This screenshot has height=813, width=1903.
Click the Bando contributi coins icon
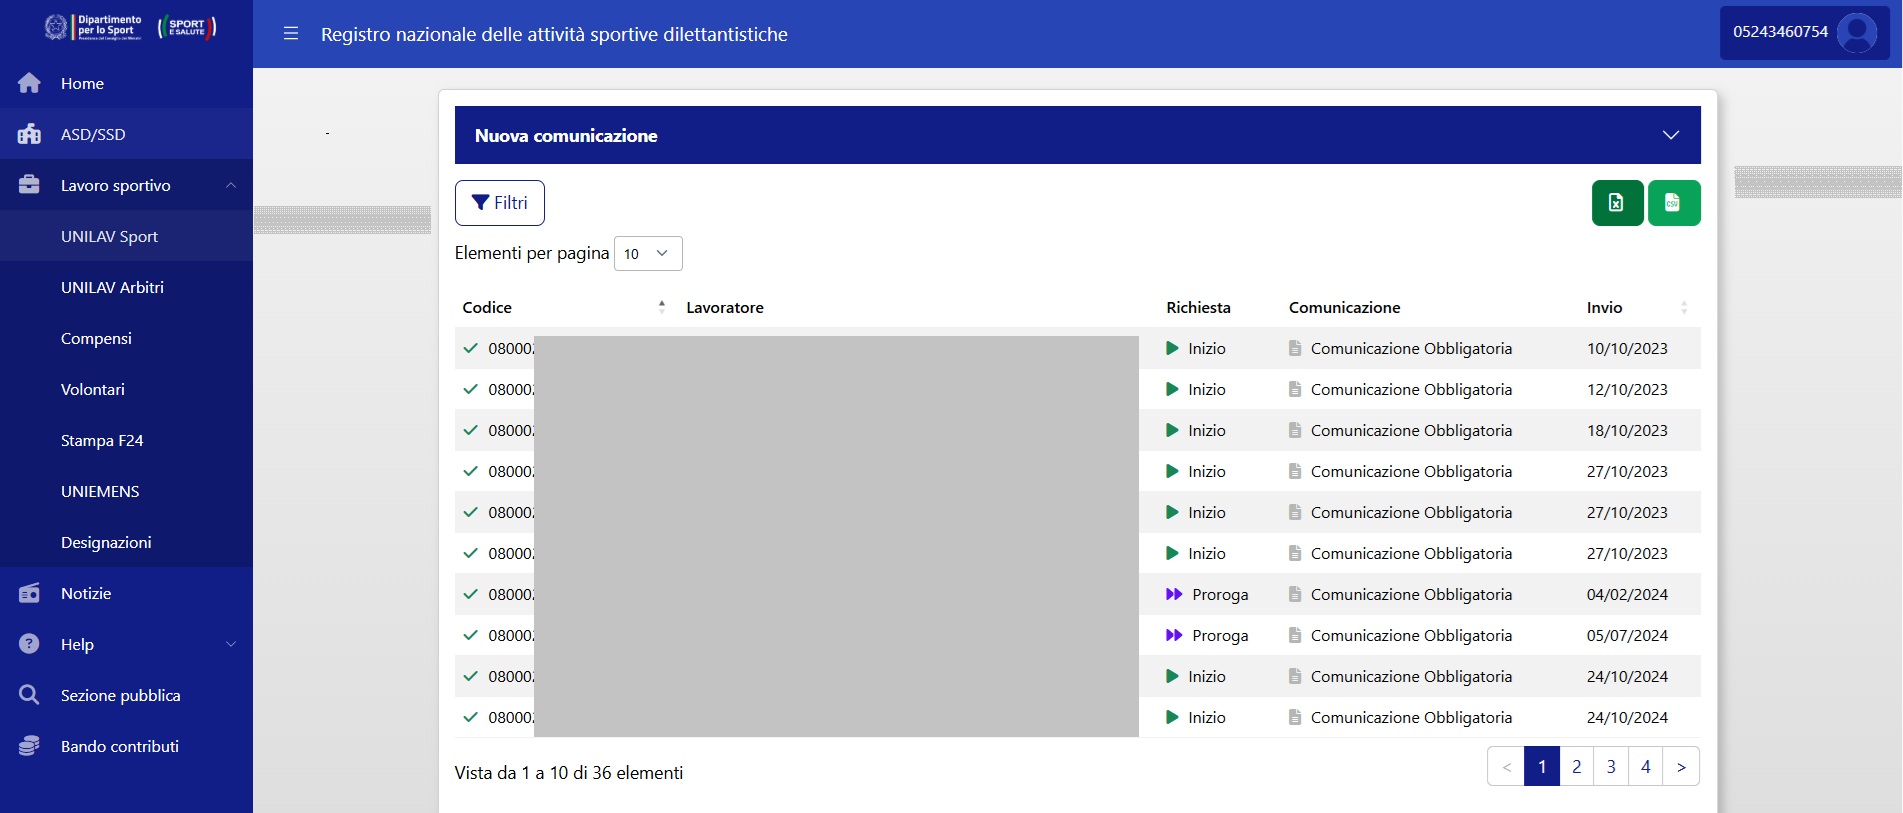click(29, 746)
